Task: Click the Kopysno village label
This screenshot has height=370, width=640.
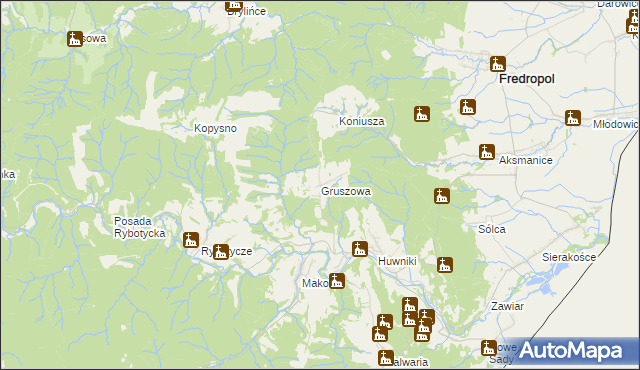Action: pos(215,129)
